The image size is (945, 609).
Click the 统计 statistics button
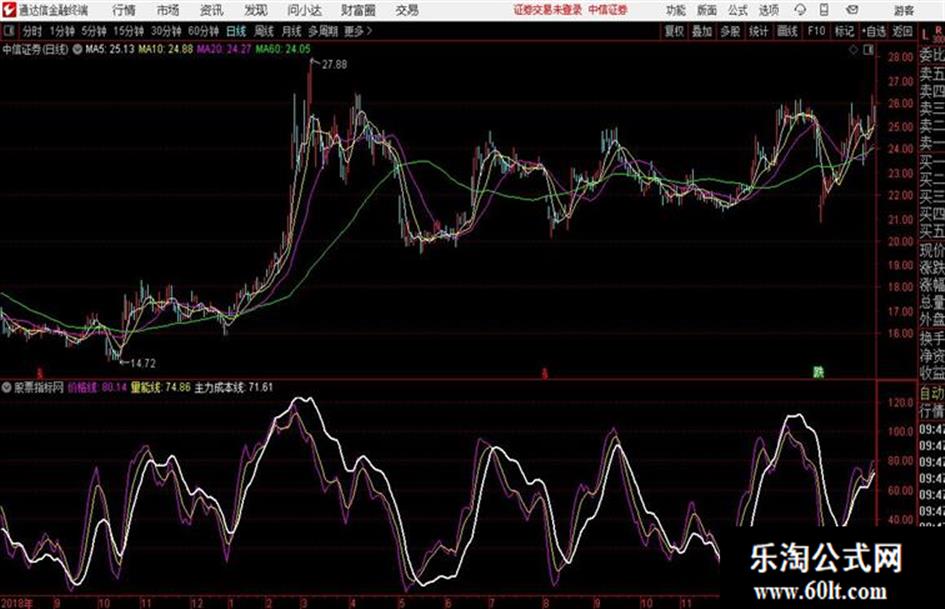pos(759,31)
